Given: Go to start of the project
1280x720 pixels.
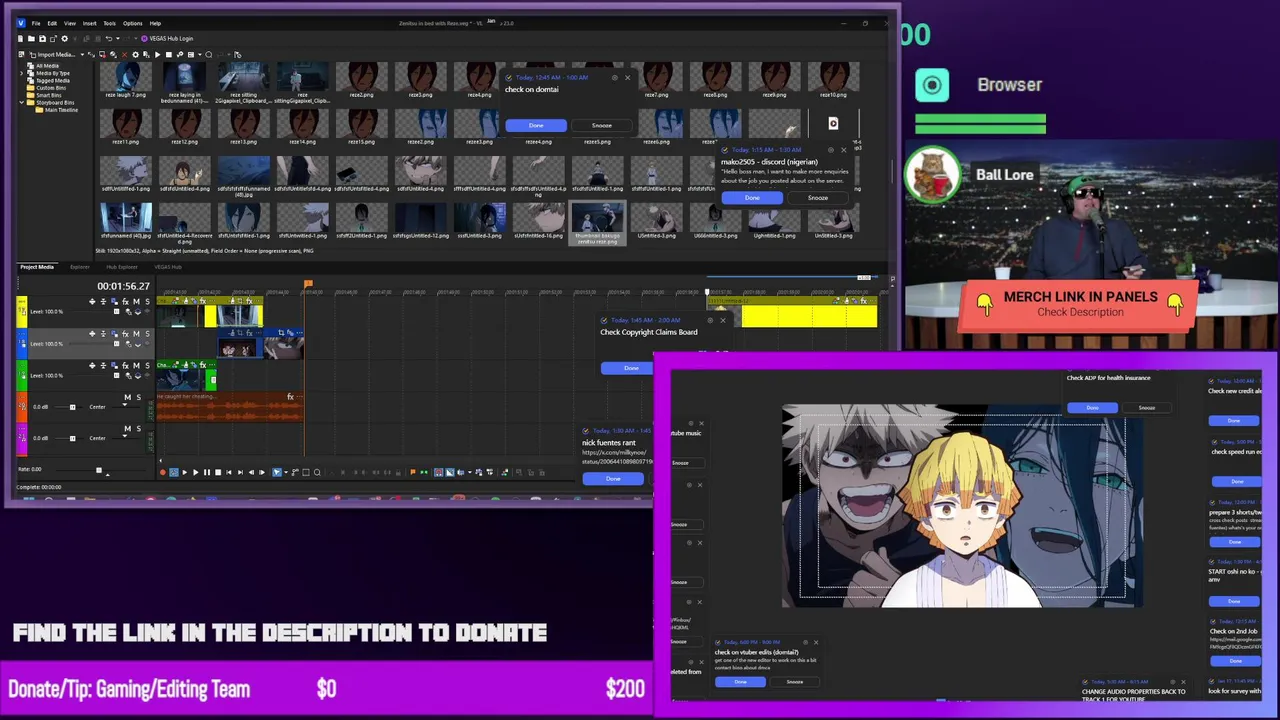Looking at the screenshot, I should click(x=229, y=472).
